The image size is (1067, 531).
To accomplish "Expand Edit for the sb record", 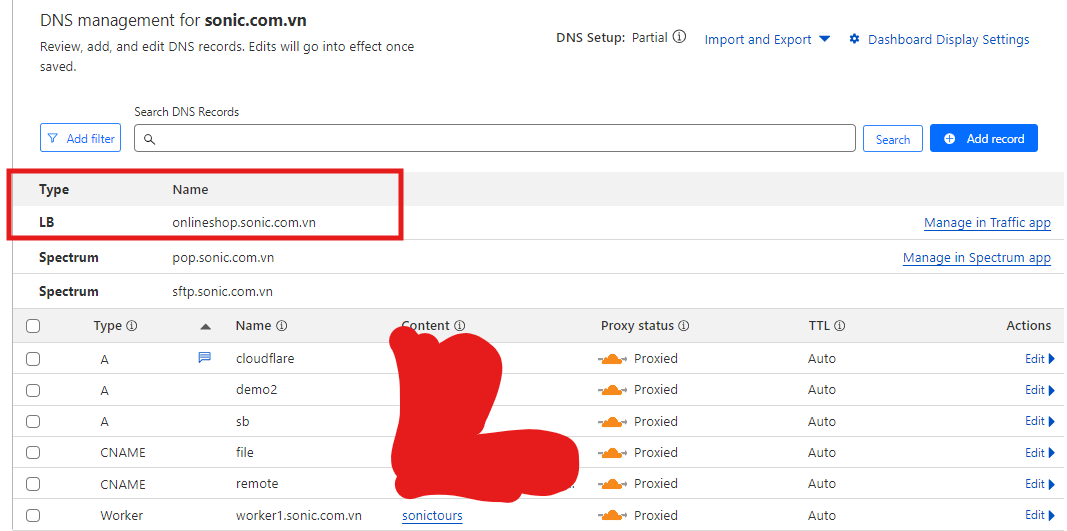I will point(1039,421).
